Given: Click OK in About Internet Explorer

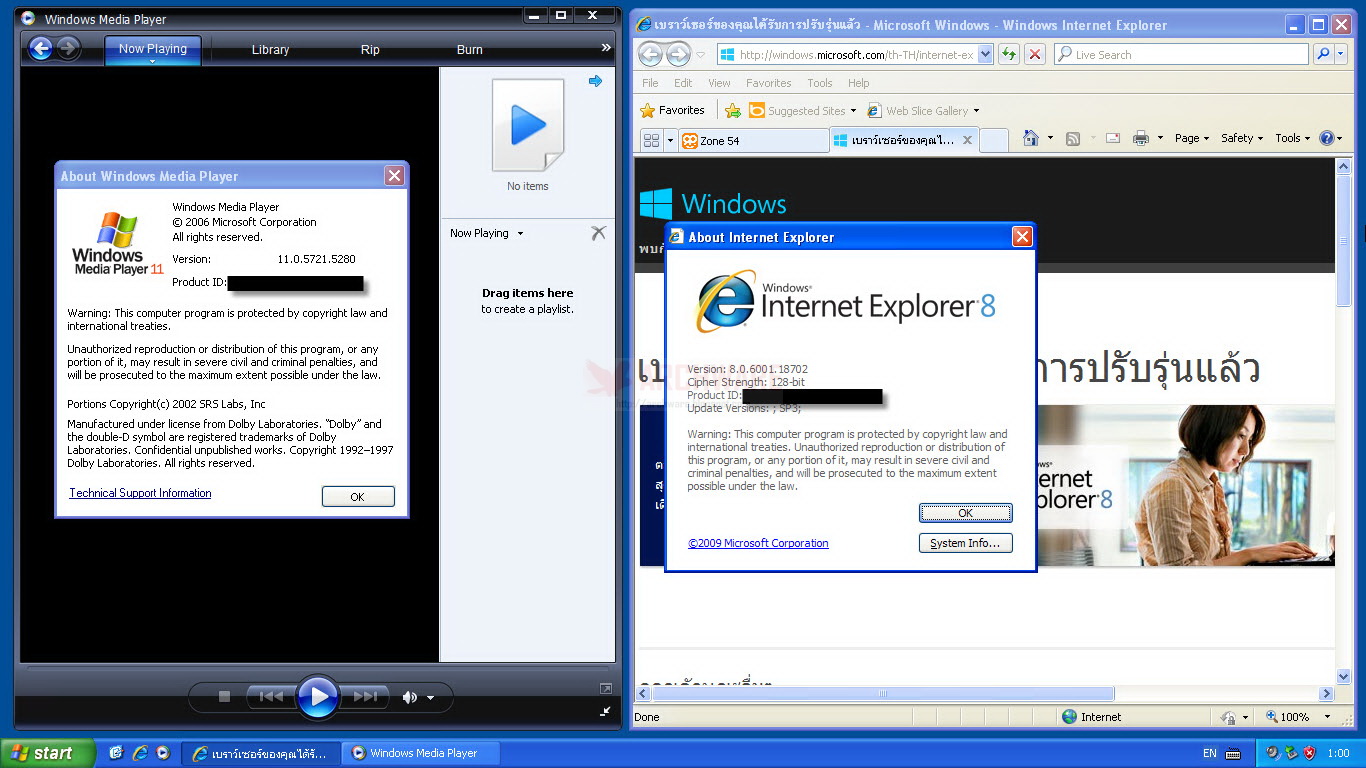Looking at the screenshot, I should coord(966,513).
